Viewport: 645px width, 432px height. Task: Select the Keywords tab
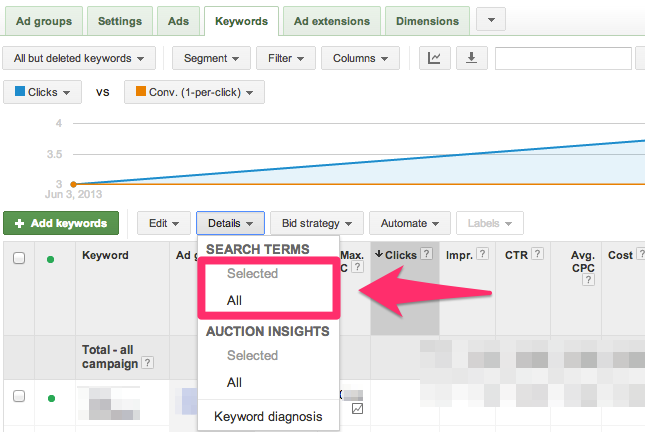tap(241, 21)
